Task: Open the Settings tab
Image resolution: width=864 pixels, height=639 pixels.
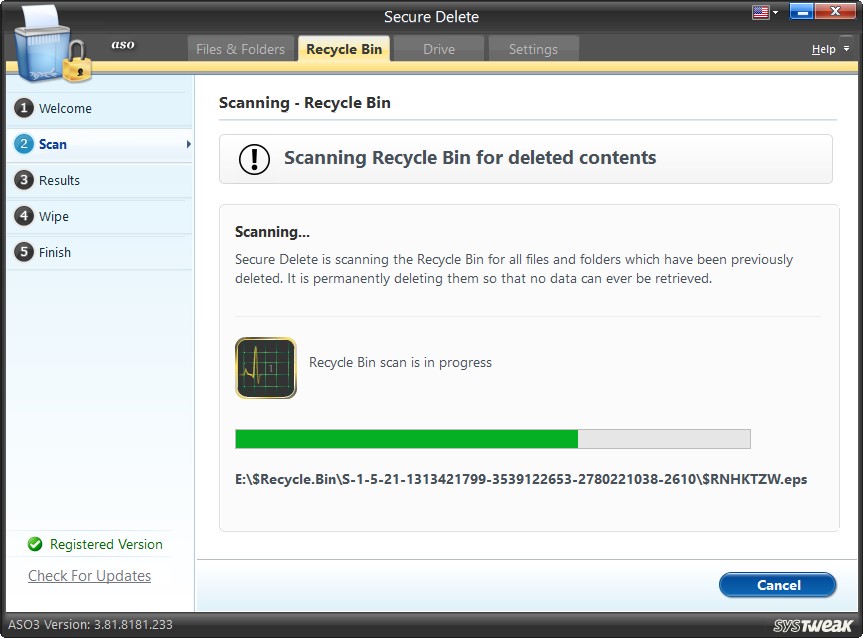Action: [x=533, y=49]
